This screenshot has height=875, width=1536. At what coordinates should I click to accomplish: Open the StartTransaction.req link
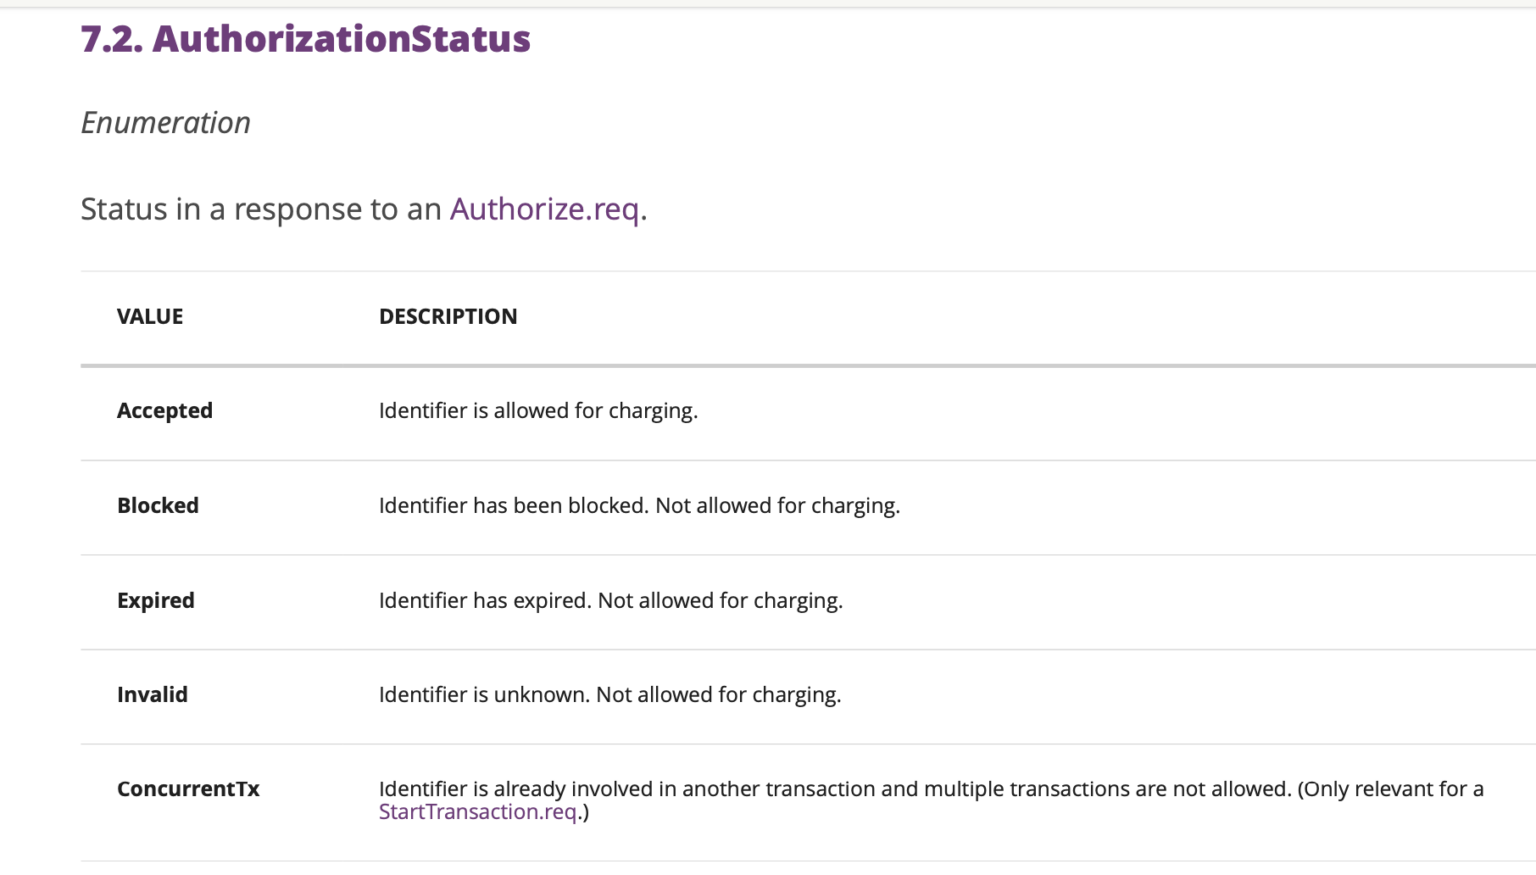pos(477,812)
